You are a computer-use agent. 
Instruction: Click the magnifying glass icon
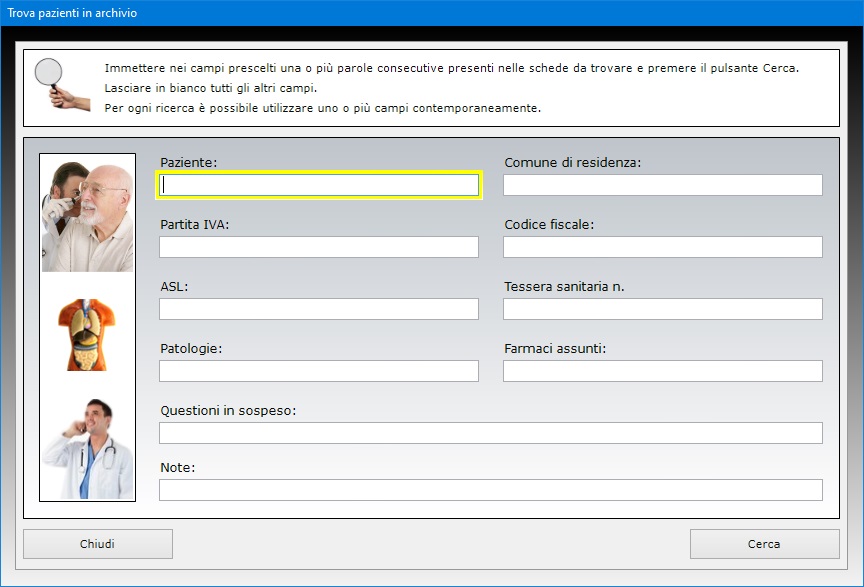61,84
